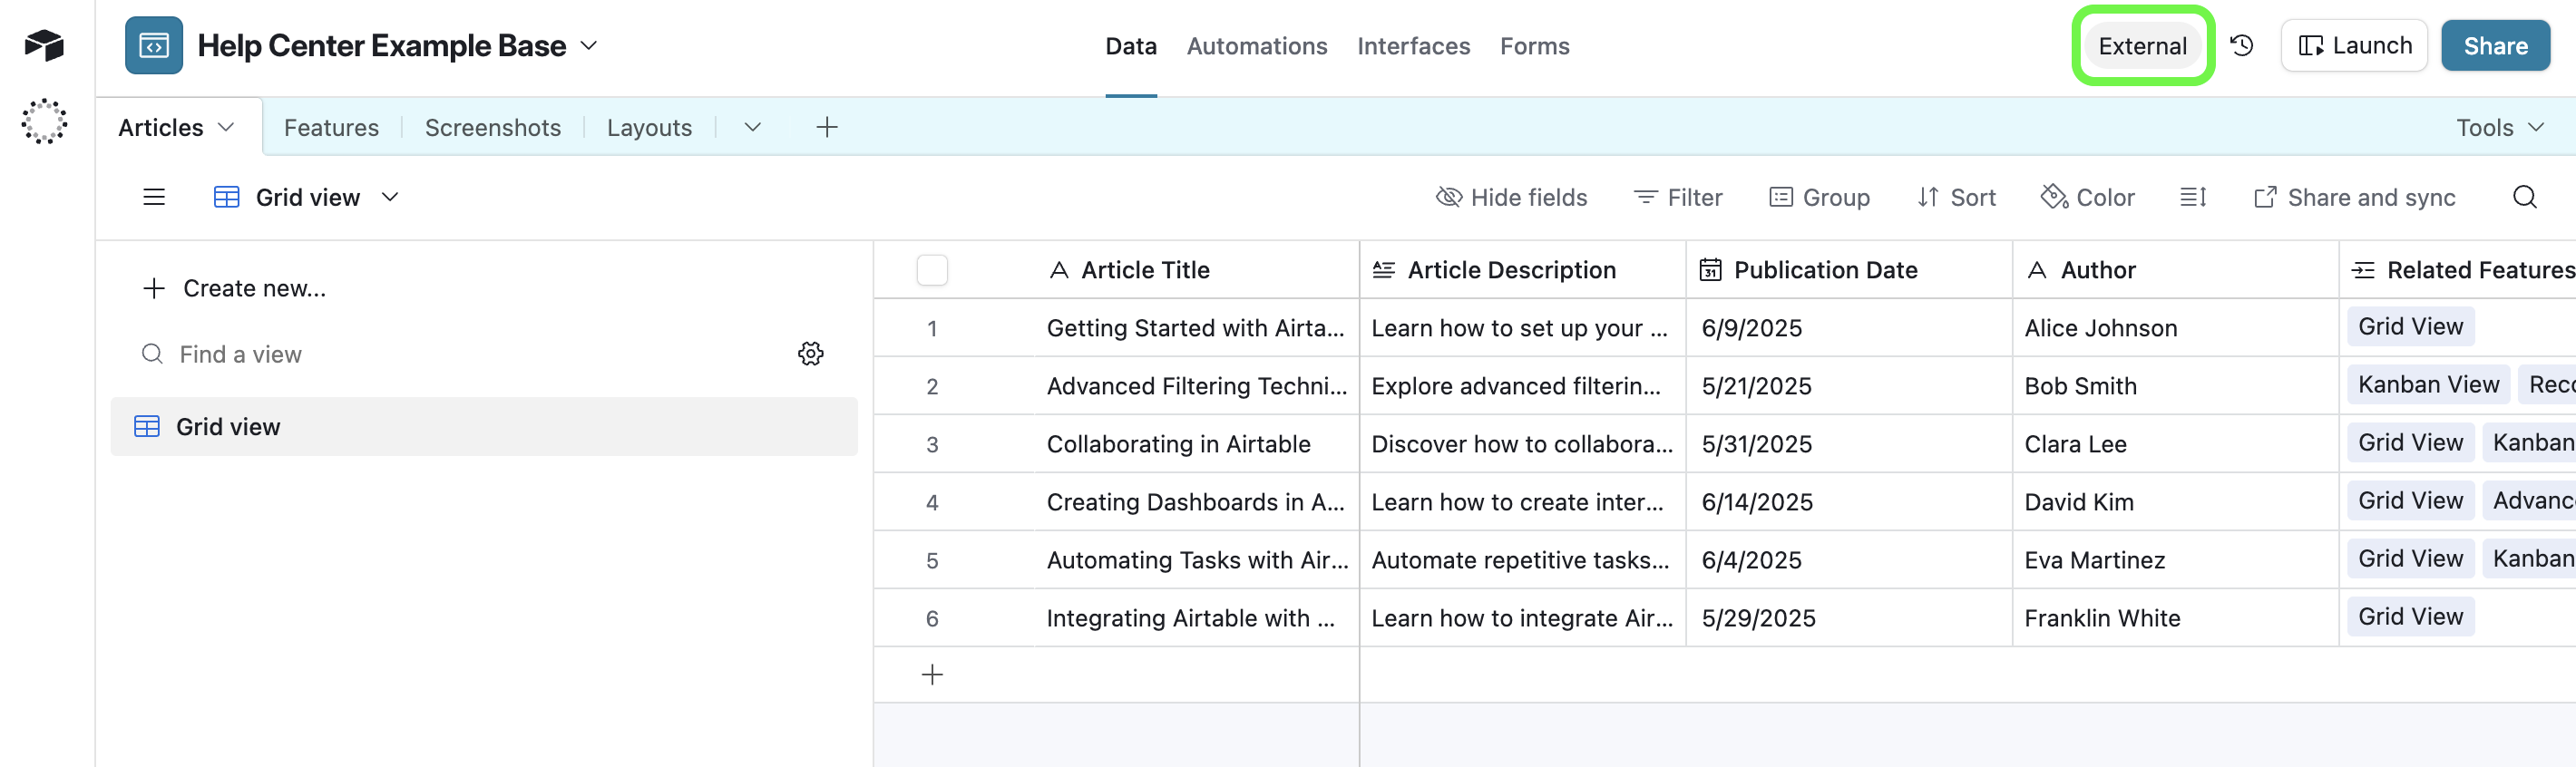
Task: Open the search magnifier icon
Action: click(2525, 197)
